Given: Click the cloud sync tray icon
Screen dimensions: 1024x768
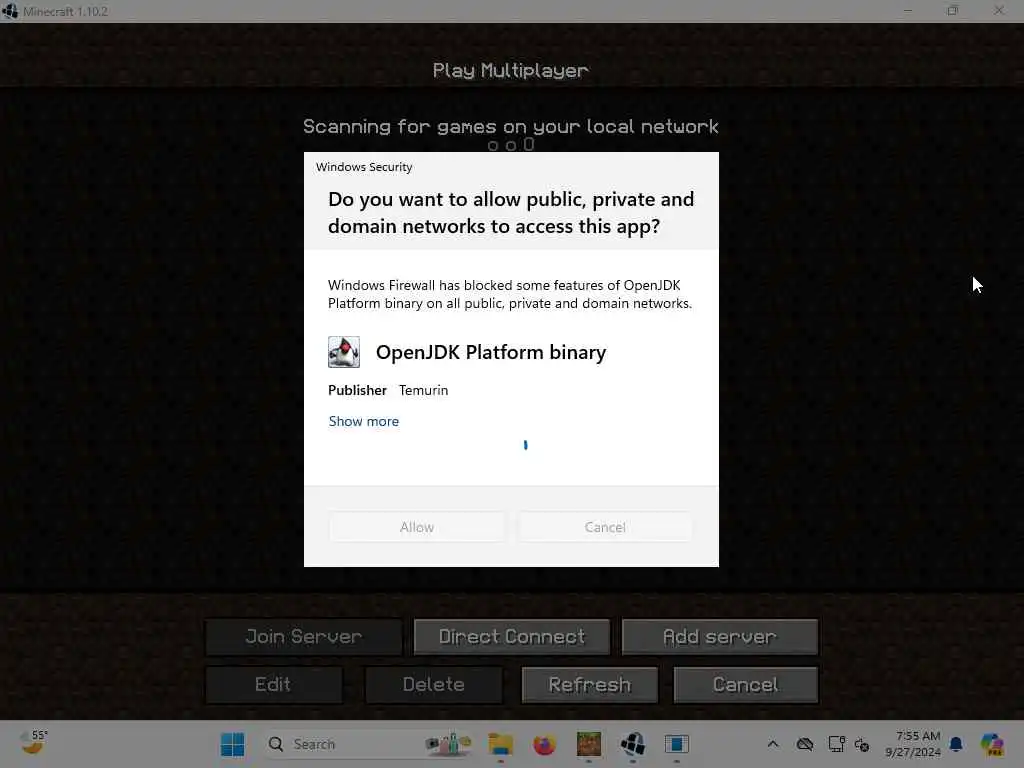Looking at the screenshot, I should [x=805, y=744].
